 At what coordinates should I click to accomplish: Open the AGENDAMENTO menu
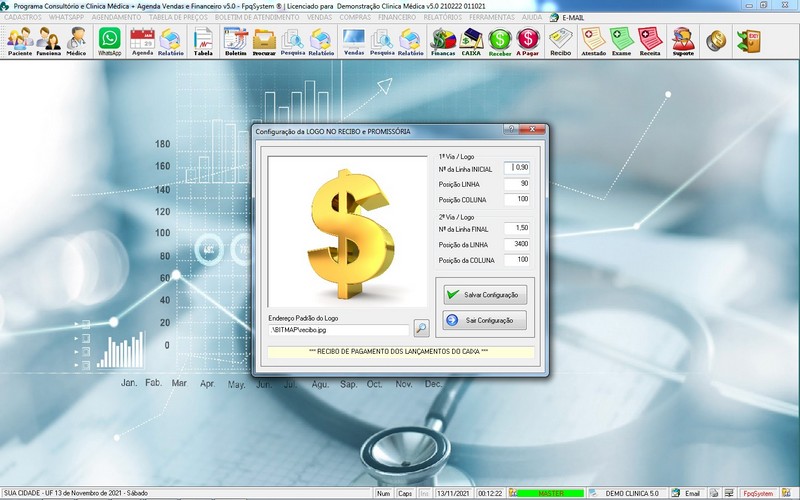[x=116, y=17]
